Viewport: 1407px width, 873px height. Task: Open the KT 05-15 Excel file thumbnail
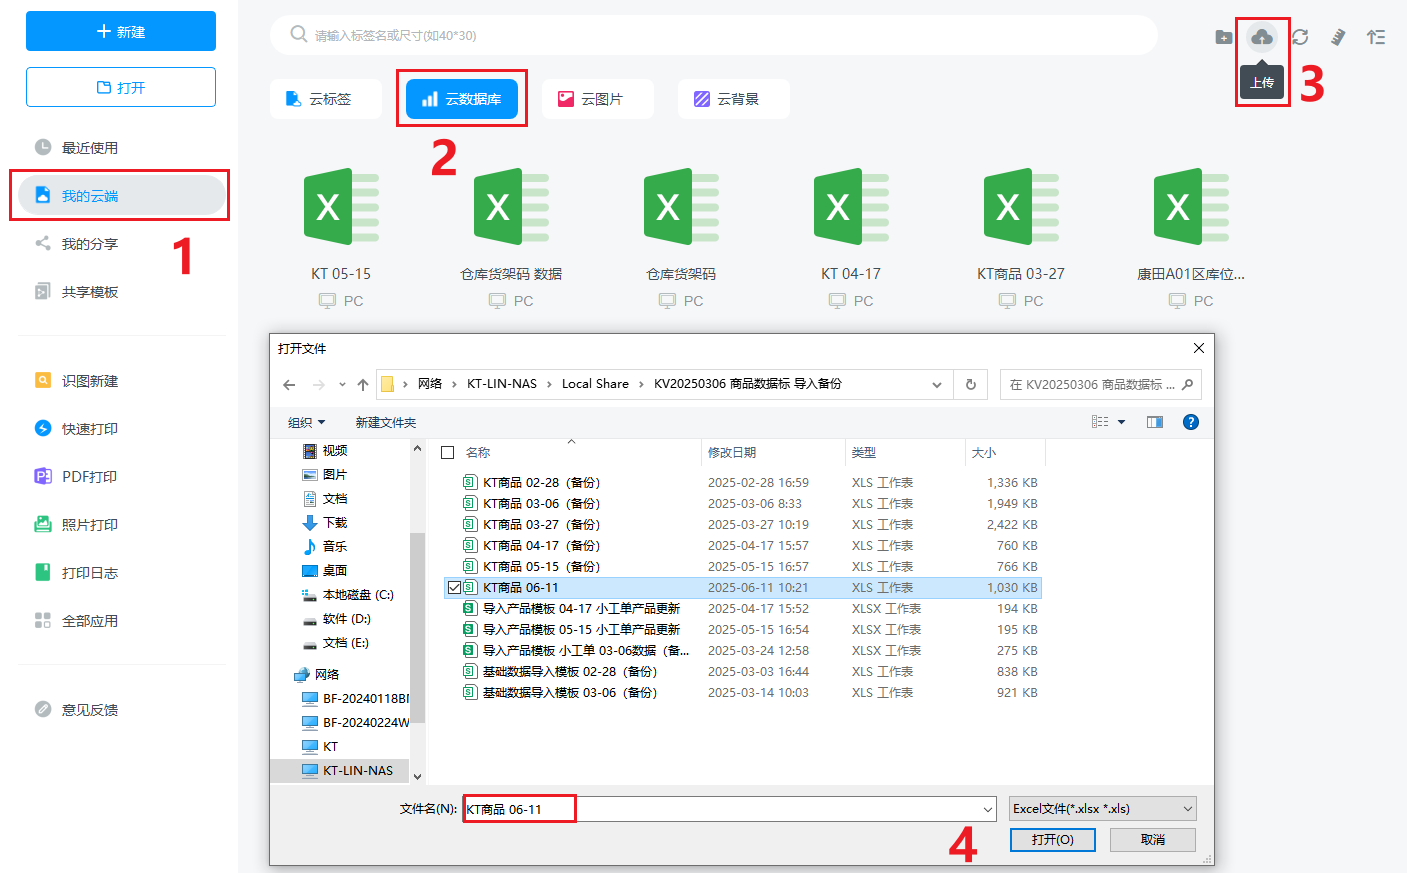pos(340,208)
